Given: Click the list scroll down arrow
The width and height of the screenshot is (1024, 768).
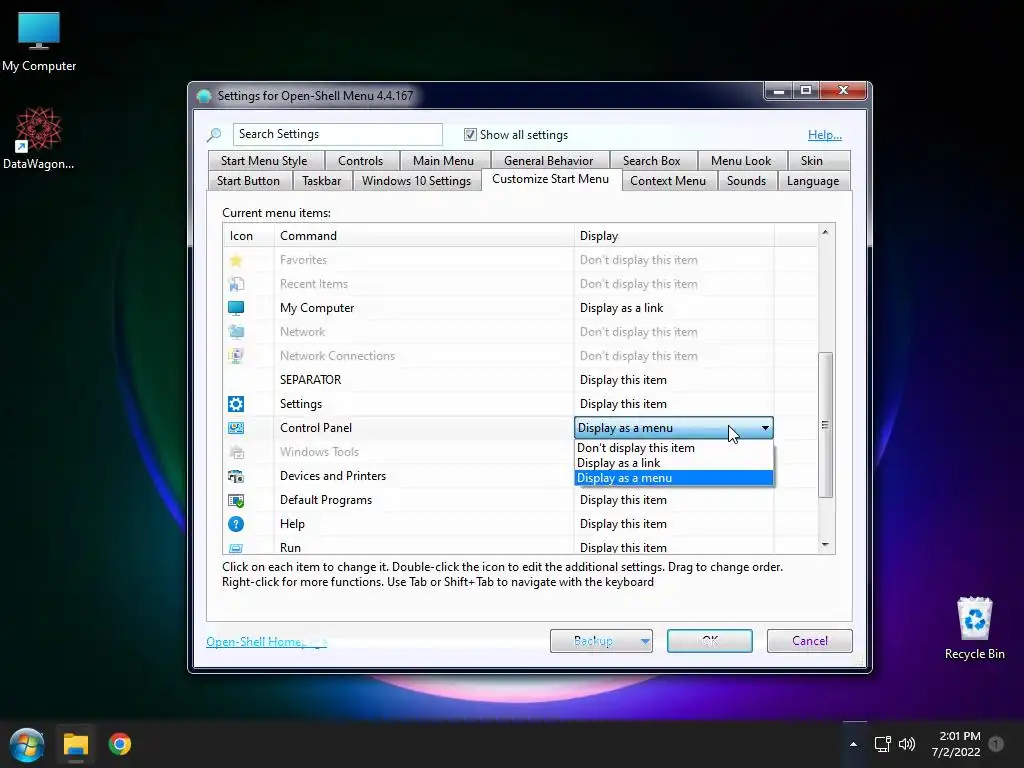Looking at the screenshot, I should tap(825, 545).
